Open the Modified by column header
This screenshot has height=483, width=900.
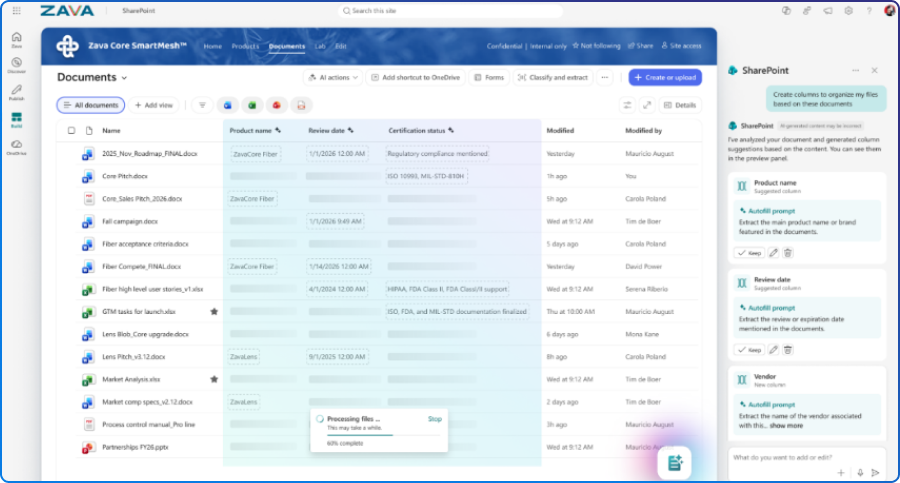pyautogui.click(x=643, y=130)
